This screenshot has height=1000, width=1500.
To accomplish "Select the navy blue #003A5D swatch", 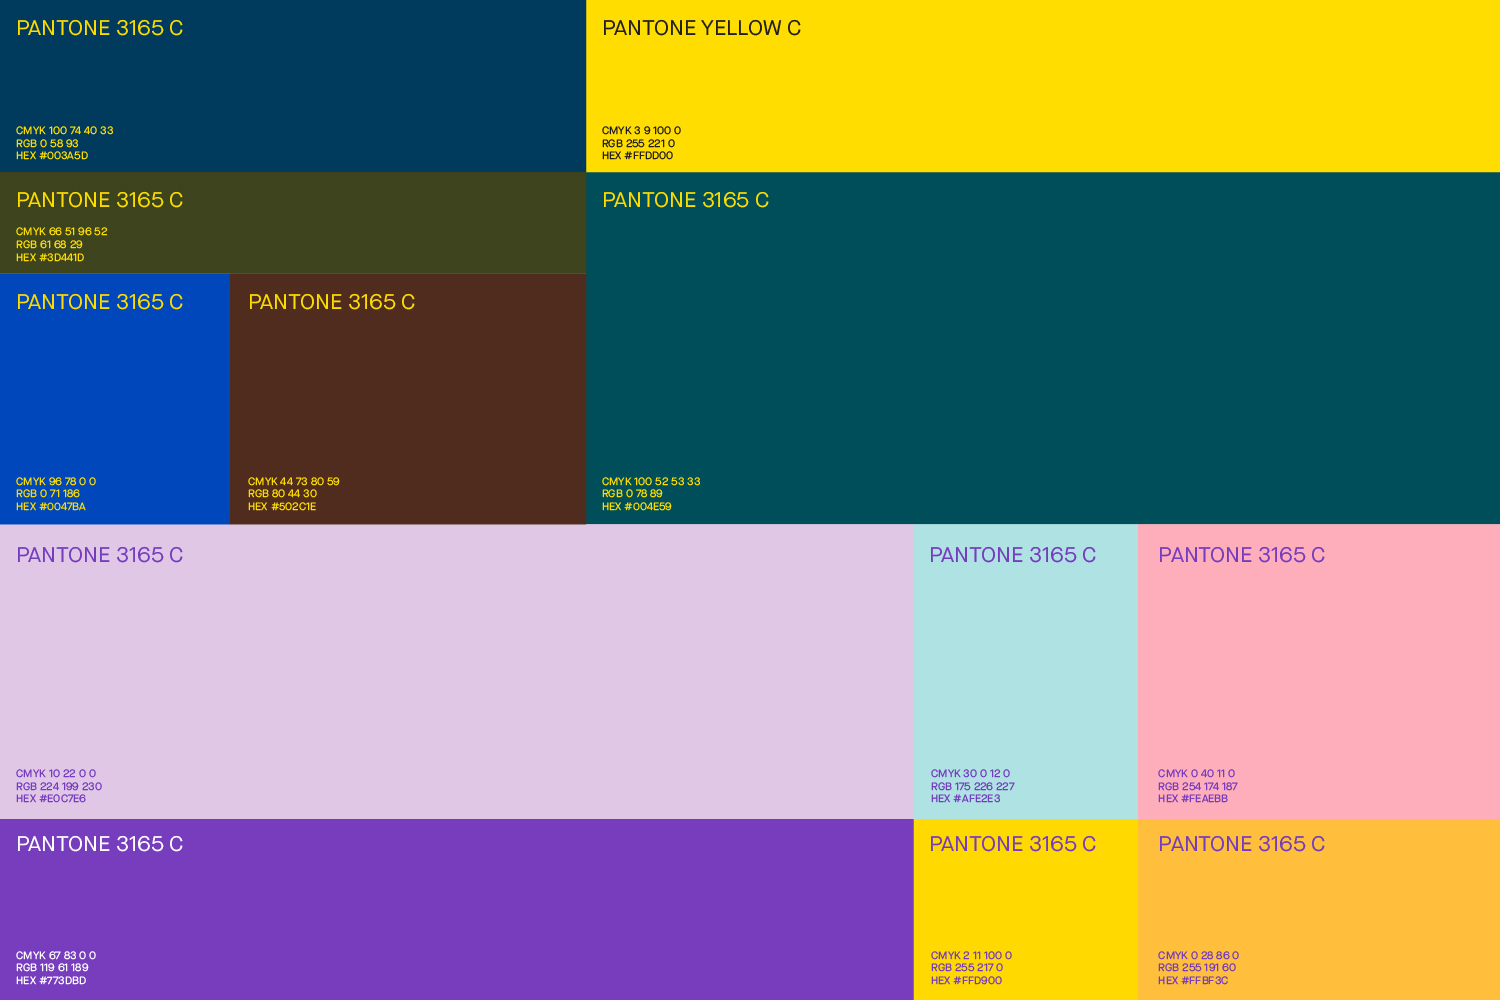I will point(293,86).
